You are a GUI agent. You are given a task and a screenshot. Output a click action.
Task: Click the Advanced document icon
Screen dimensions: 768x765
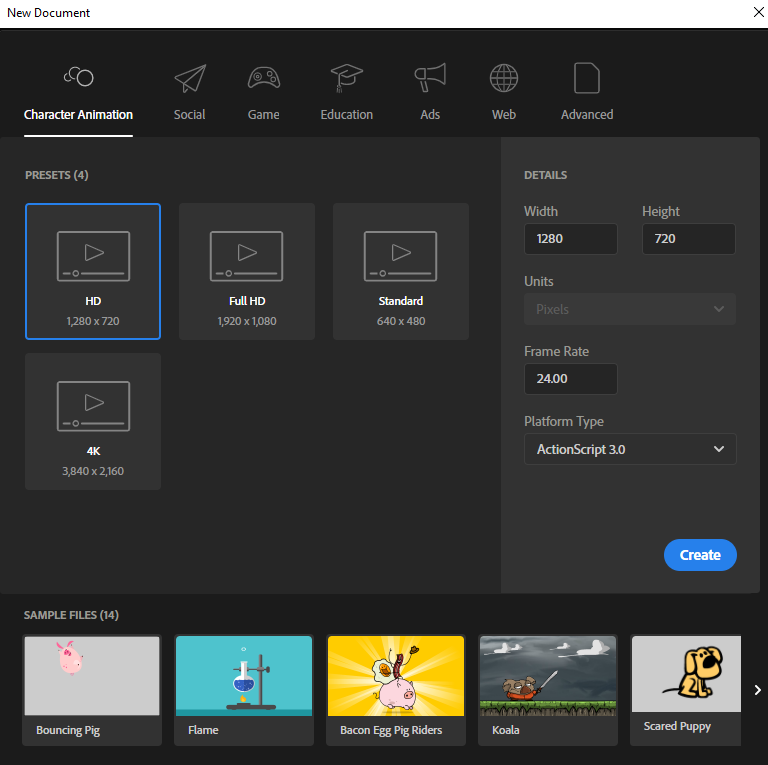pos(587,78)
